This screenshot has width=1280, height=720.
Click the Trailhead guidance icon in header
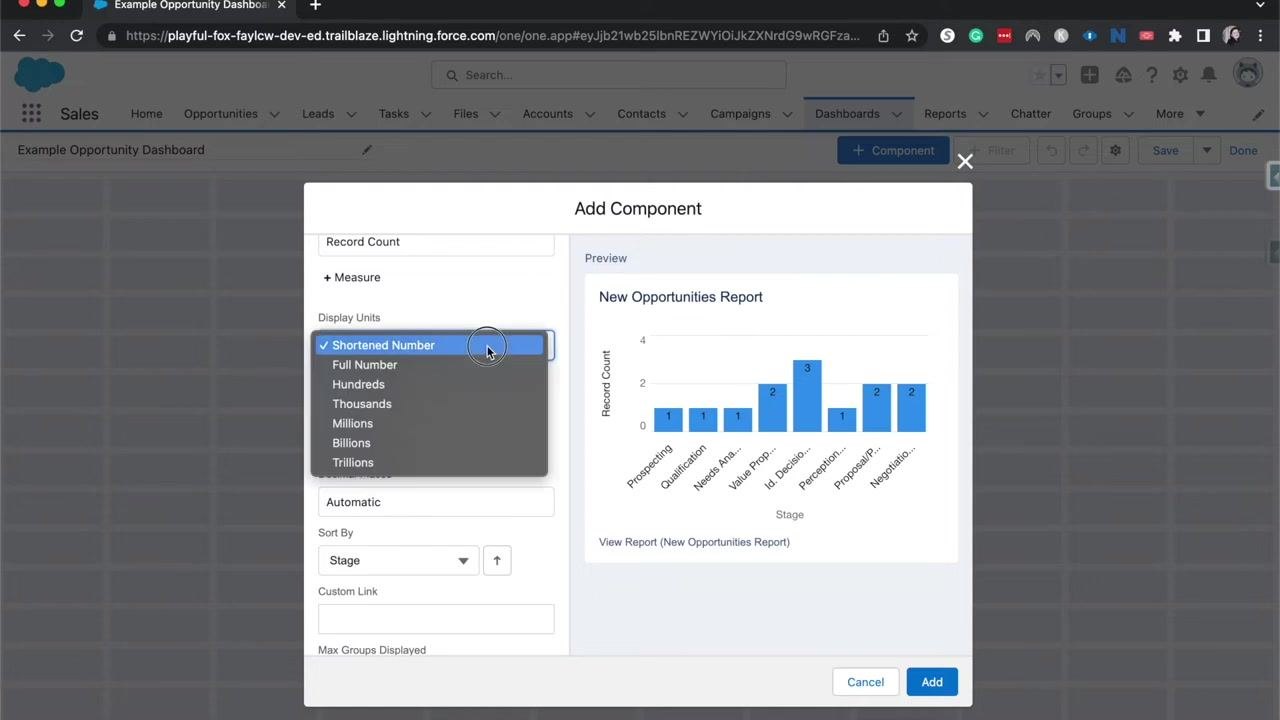pyautogui.click(x=1123, y=75)
